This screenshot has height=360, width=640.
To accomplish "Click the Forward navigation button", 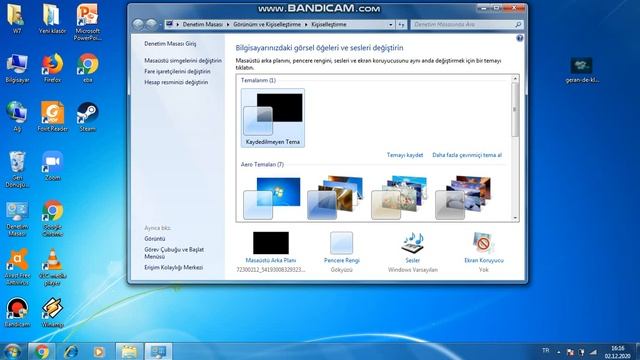I will [x=151, y=24].
